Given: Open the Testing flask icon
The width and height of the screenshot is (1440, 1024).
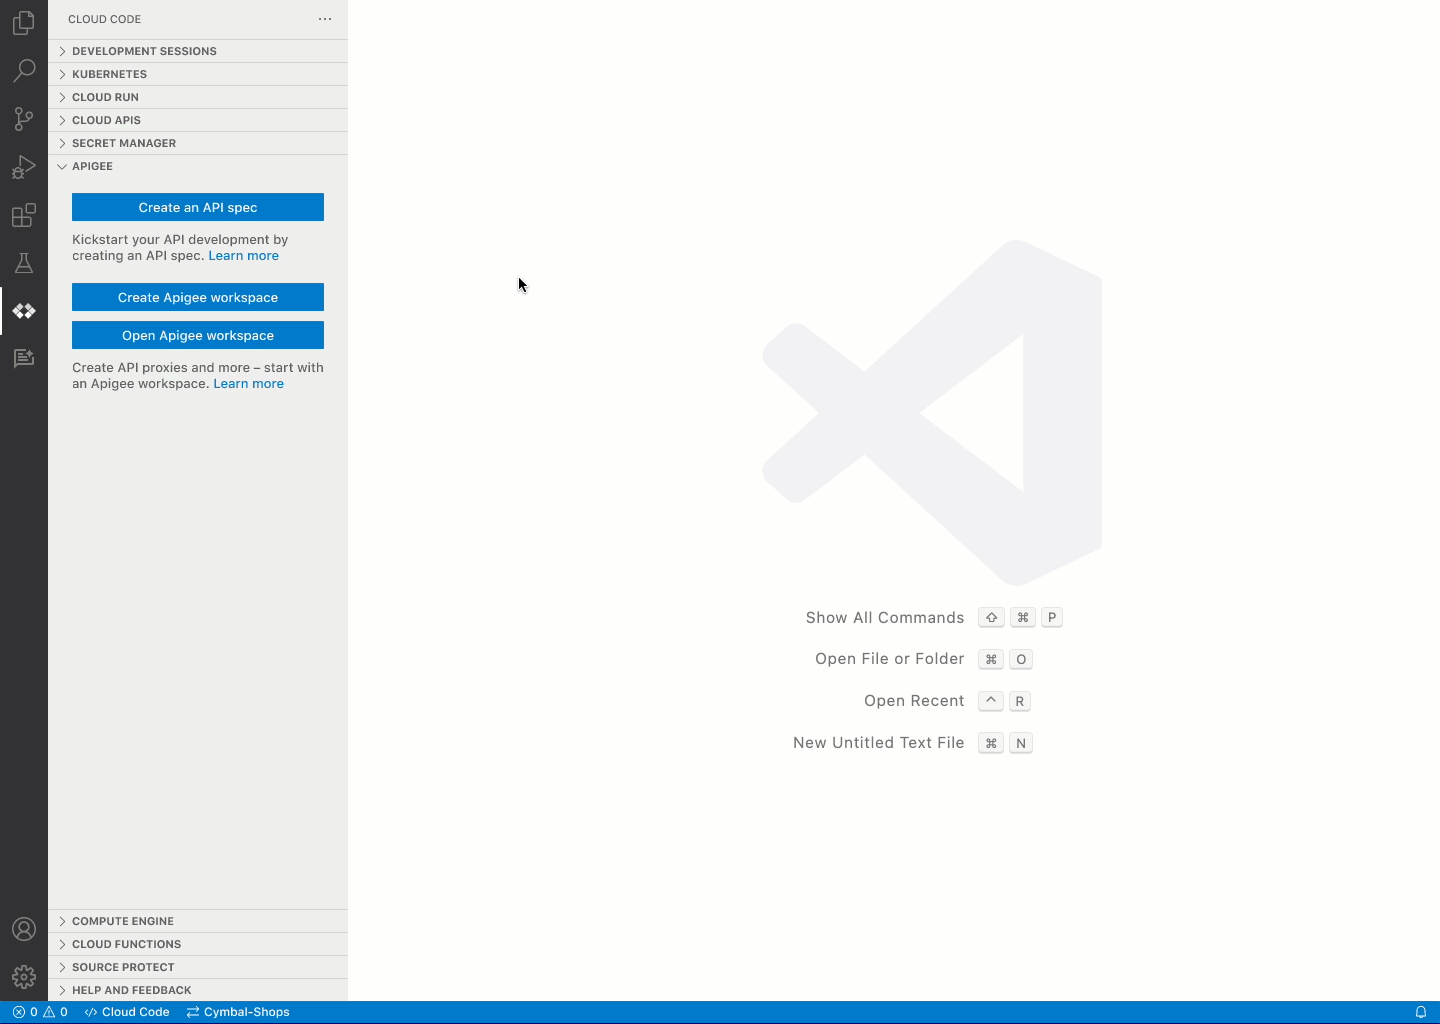Looking at the screenshot, I should pyautogui.click(x=24, y=263).
